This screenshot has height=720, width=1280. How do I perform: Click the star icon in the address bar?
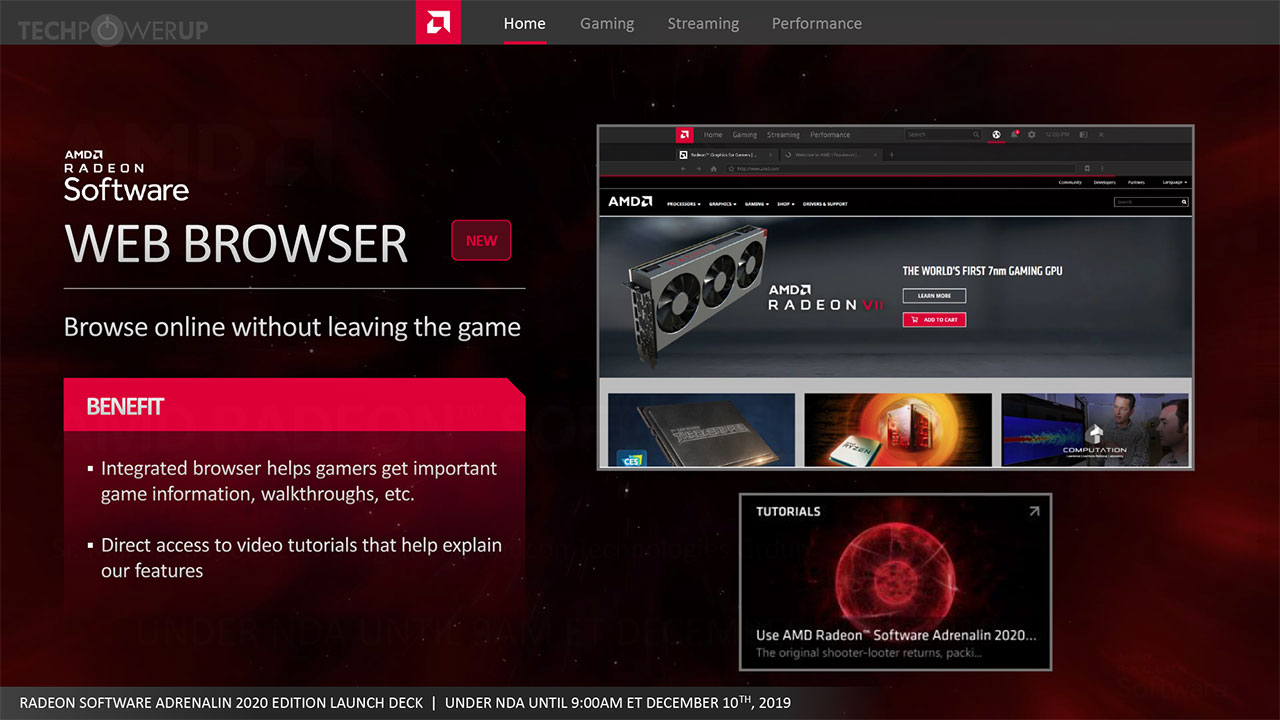[731, 169]
